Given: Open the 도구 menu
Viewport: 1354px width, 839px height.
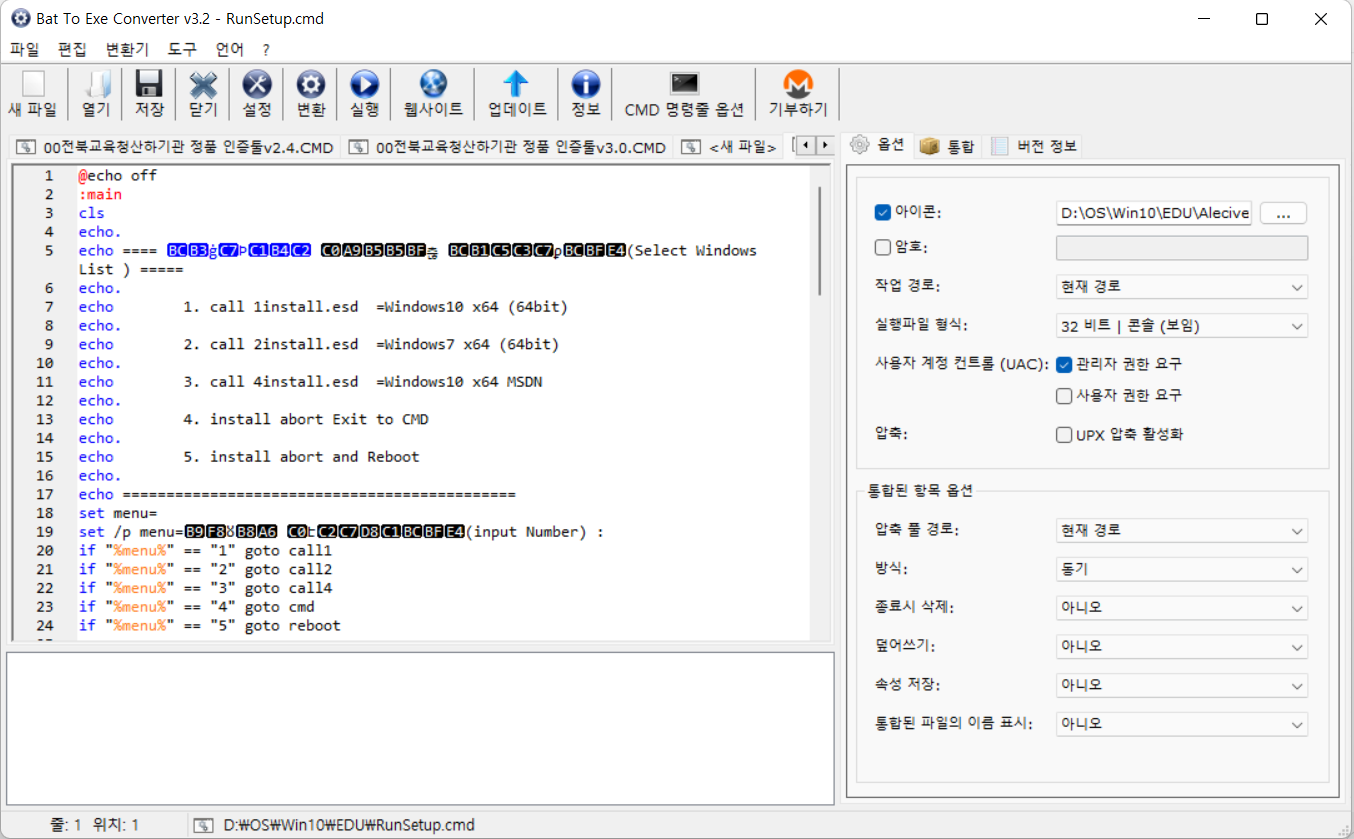Looking at the screenshot, I should [183, 49].
